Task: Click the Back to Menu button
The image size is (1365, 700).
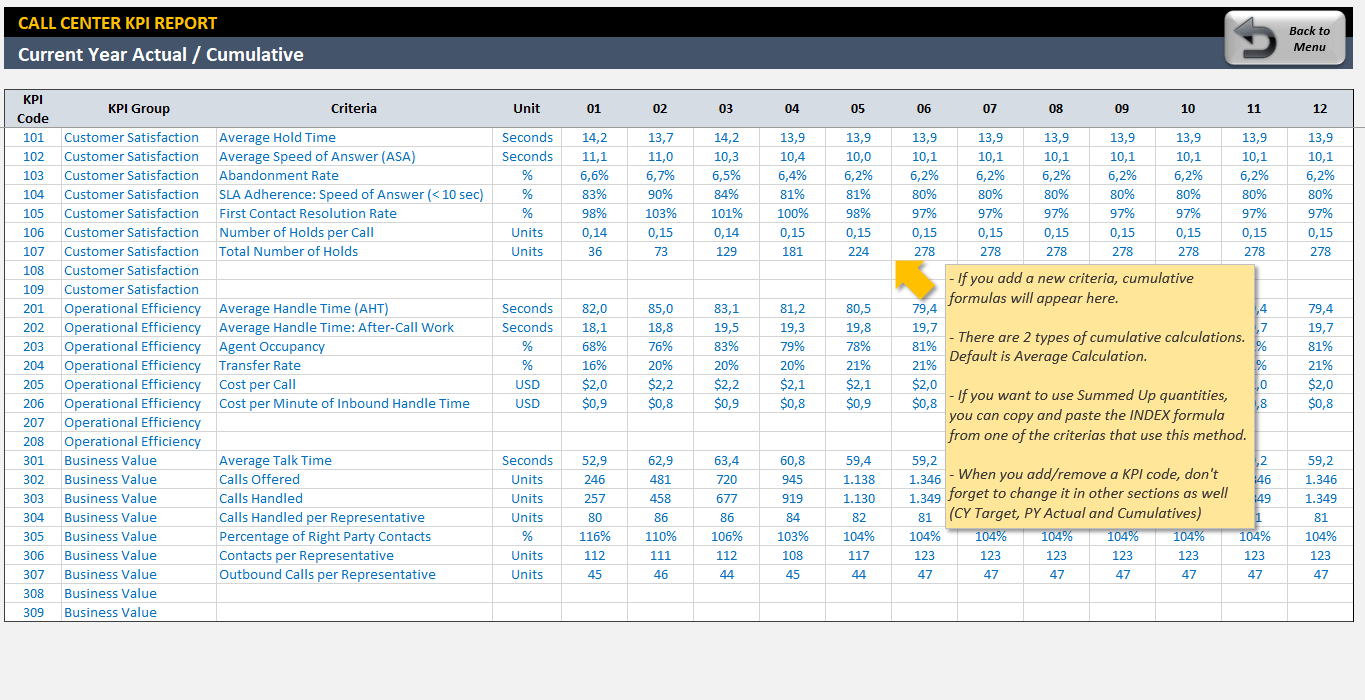Action: pyautogui.click(x=1288, y=39)
